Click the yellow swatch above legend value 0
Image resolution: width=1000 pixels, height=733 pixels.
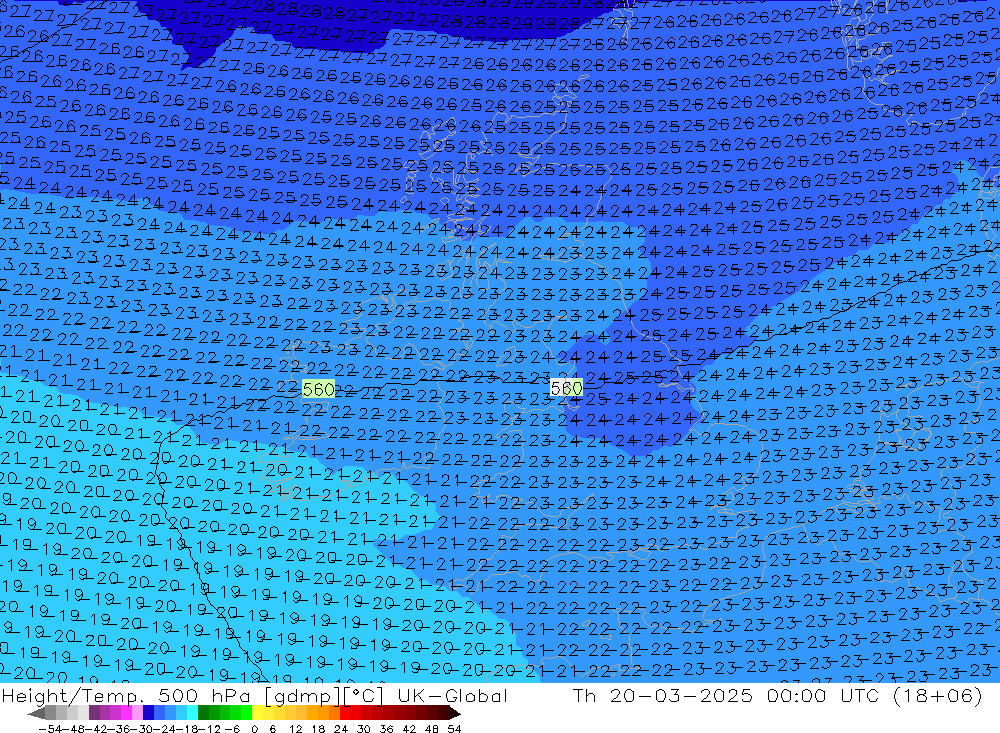coord(258,713)
